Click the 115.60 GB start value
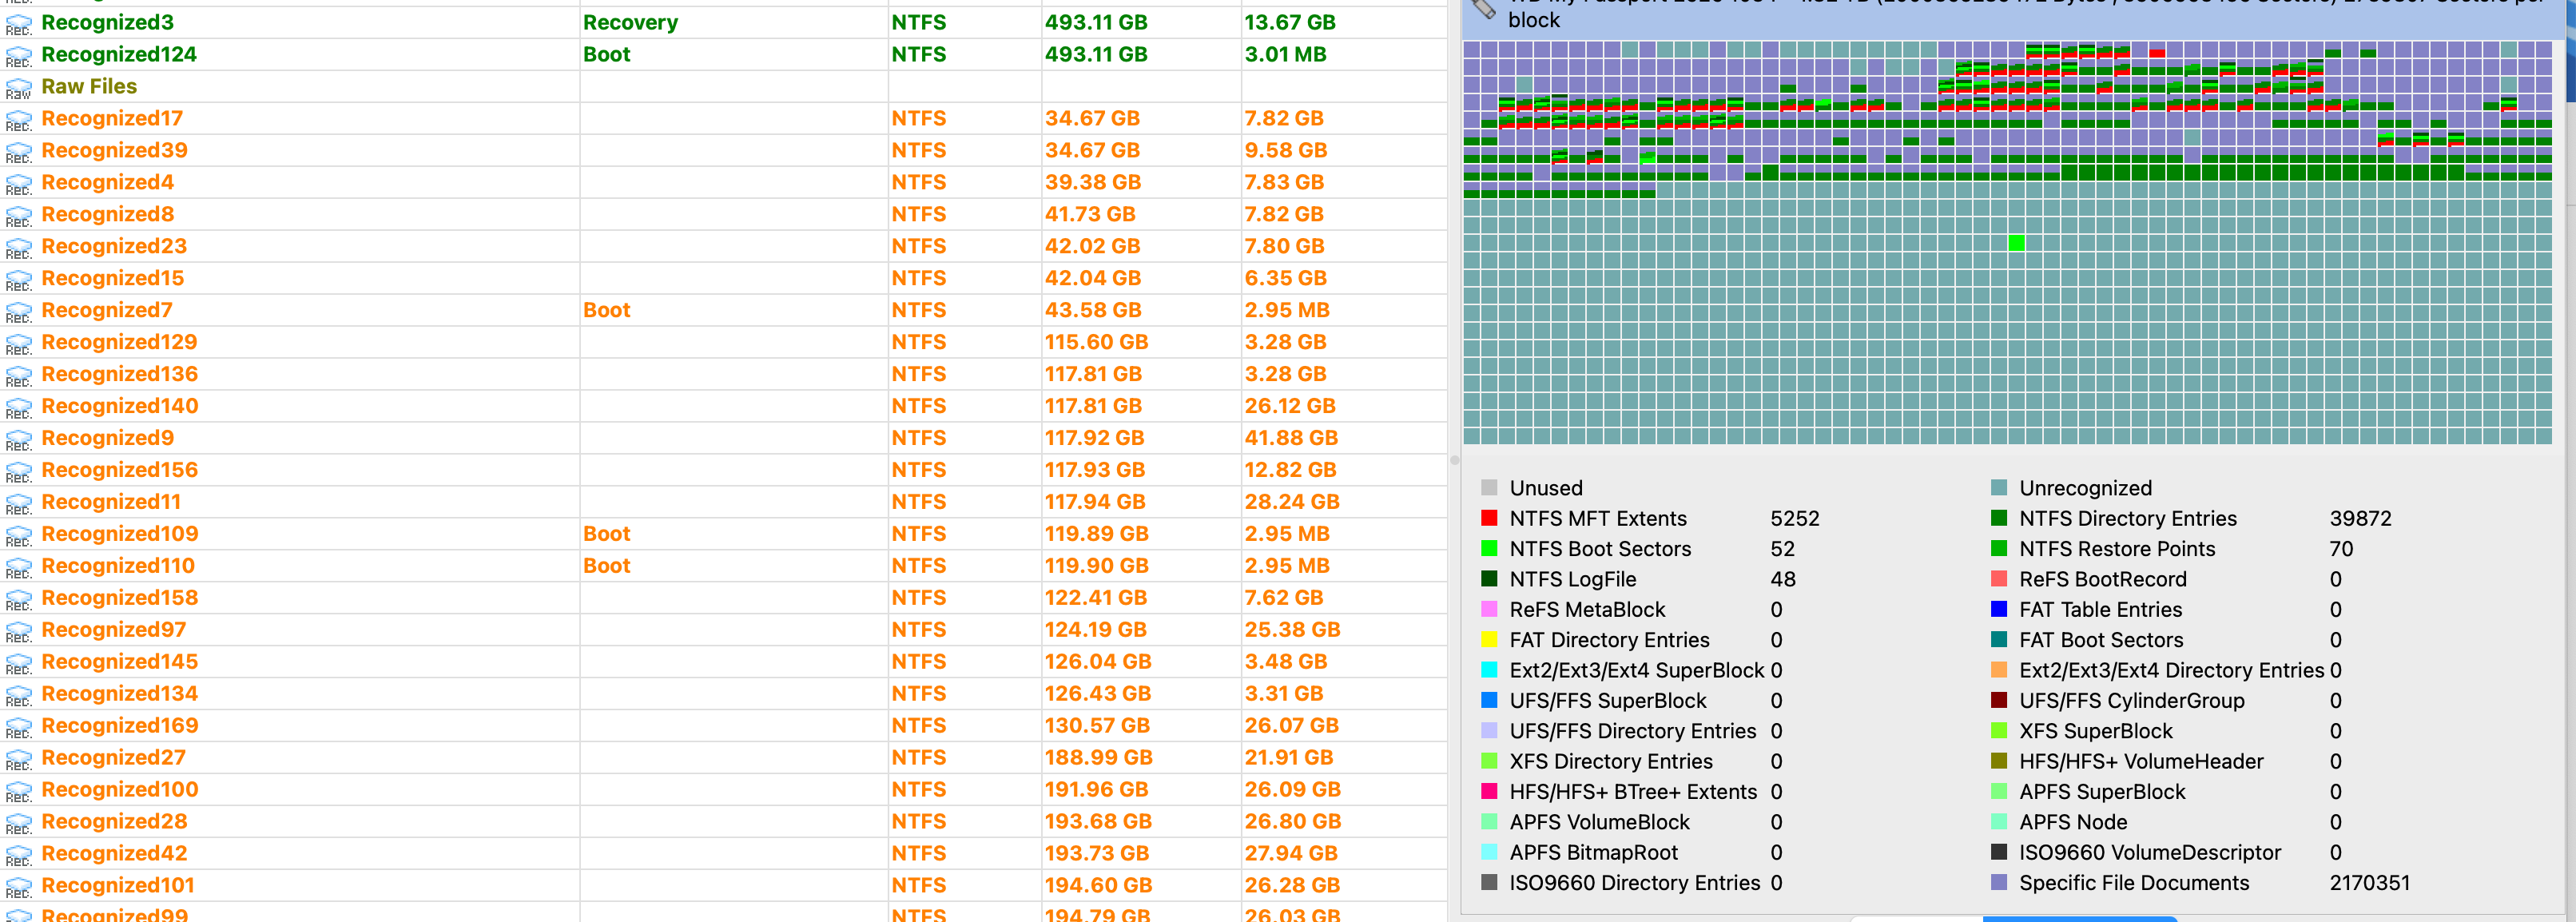This screenshot has width=2576, height=922. (x=1096, y=342)
